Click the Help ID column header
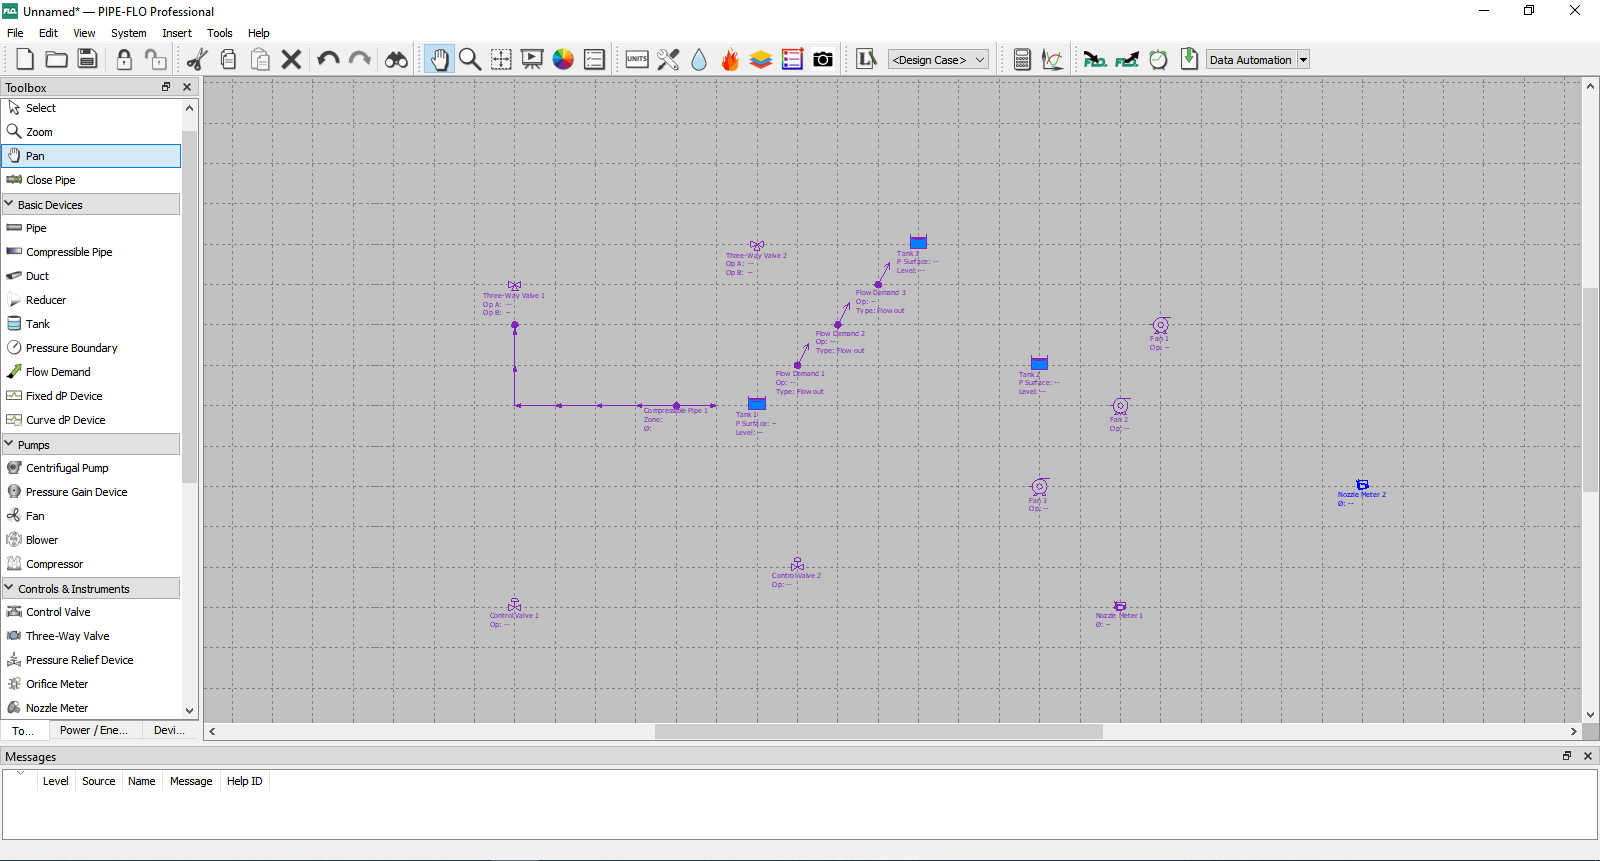1600x861 pixels. pos(244,781)
